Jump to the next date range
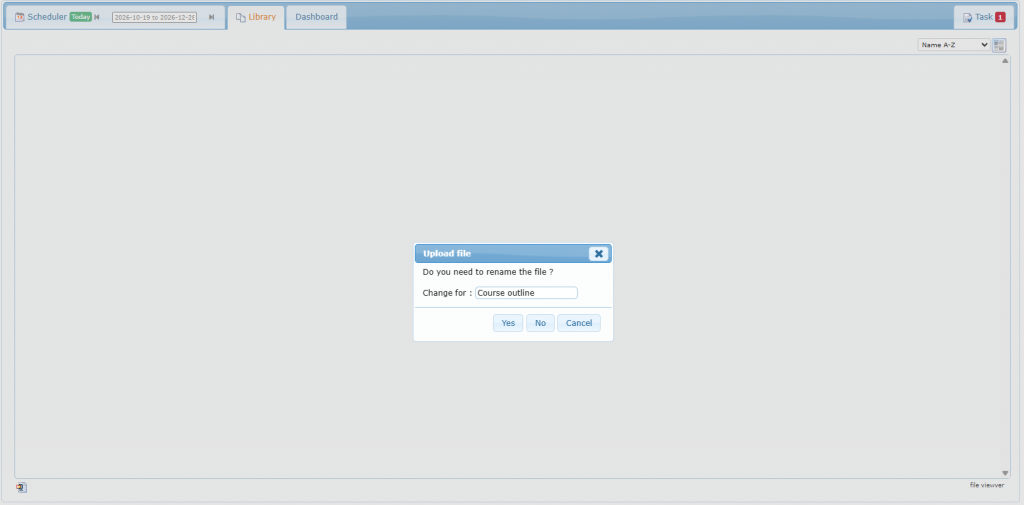The width and height of the screenshot is (1024, 505). click(212, 17)
